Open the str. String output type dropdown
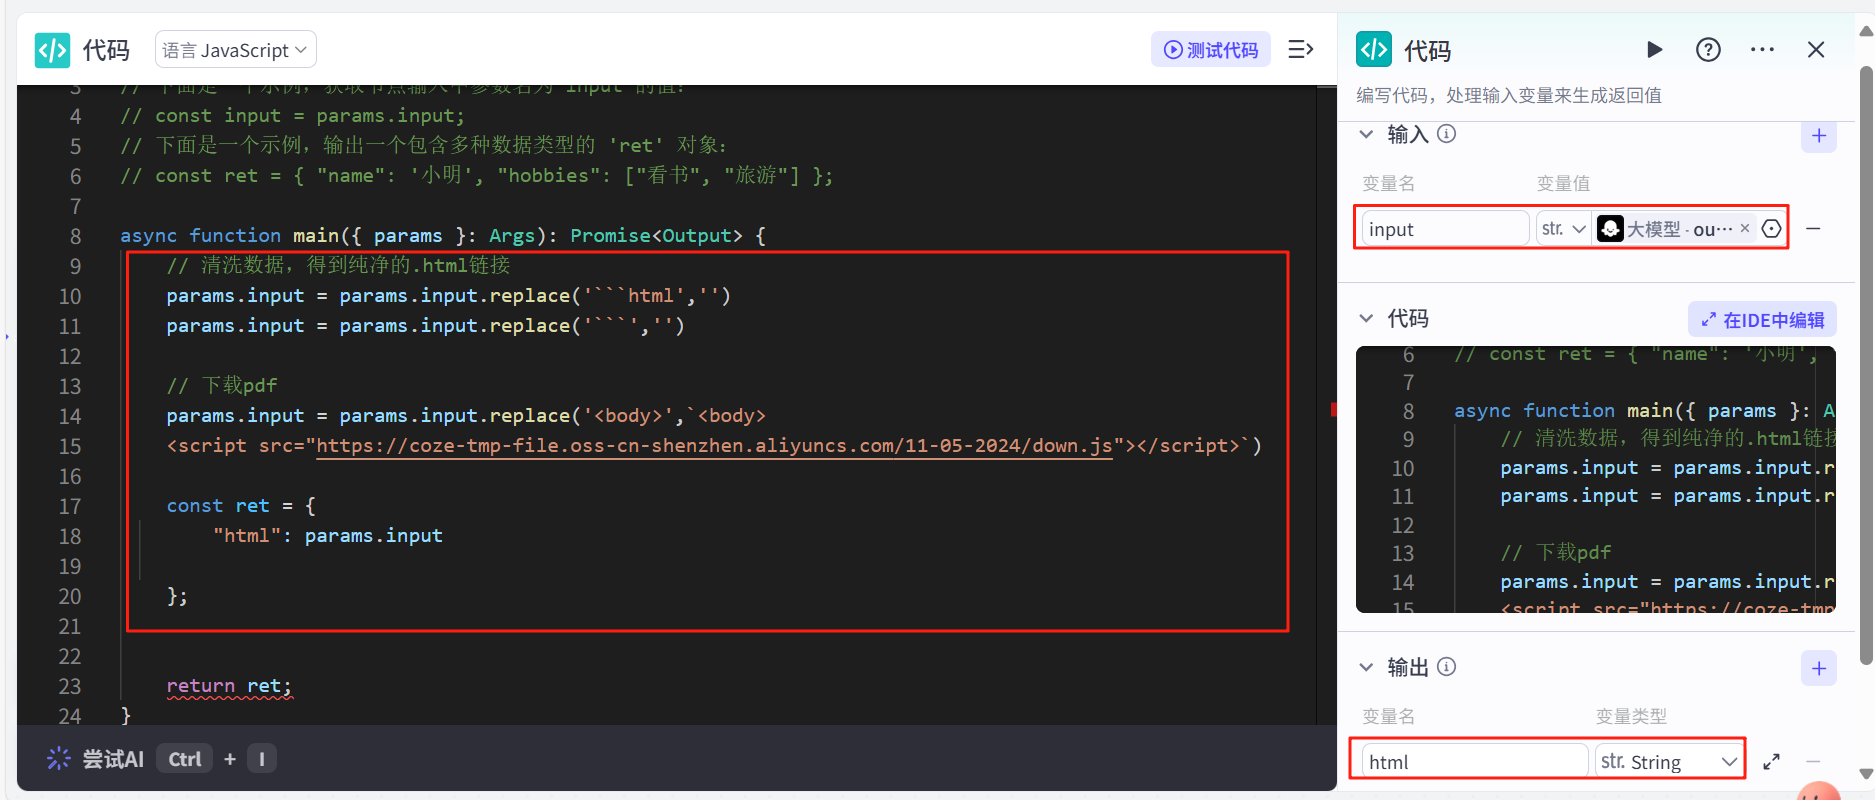1875x800 pixels. [x=1669, y=762]
